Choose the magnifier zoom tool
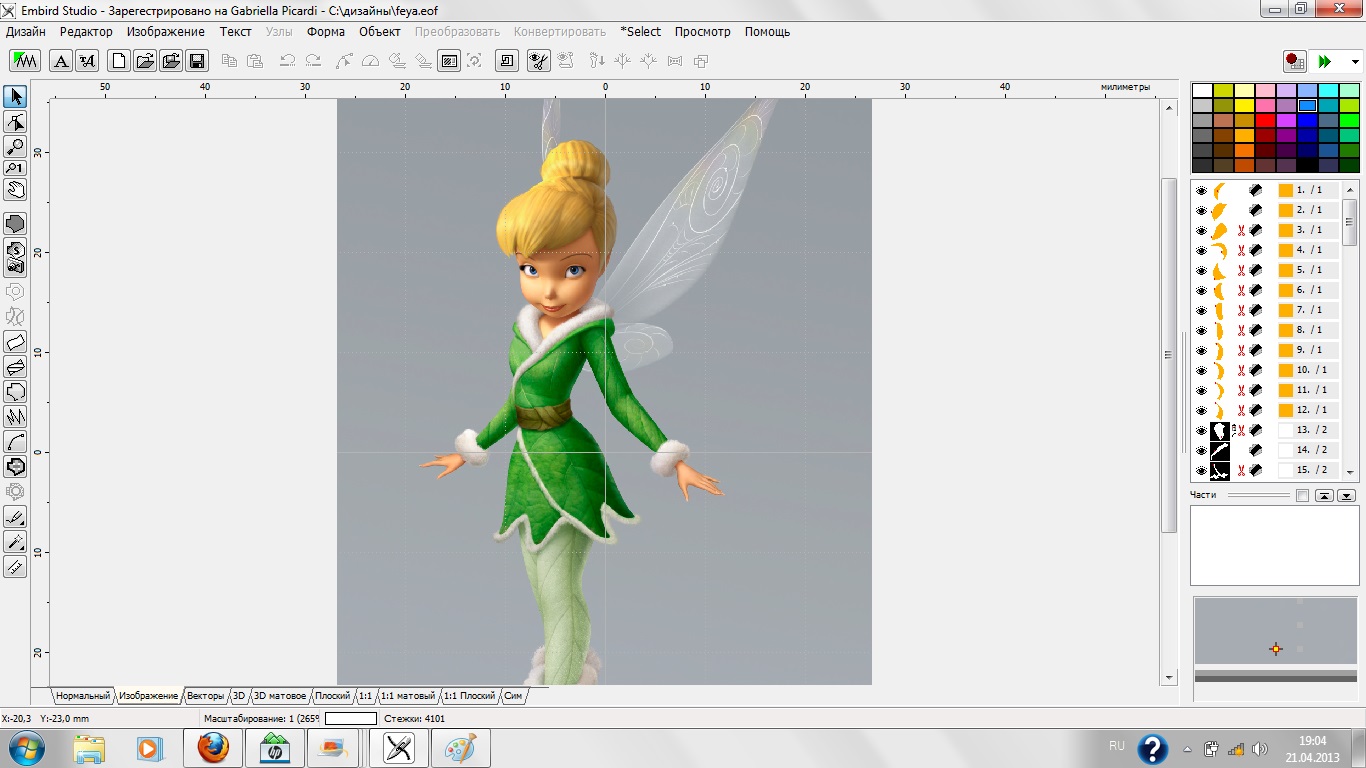Screen dimensions: 1366x768 click(15, 146)
